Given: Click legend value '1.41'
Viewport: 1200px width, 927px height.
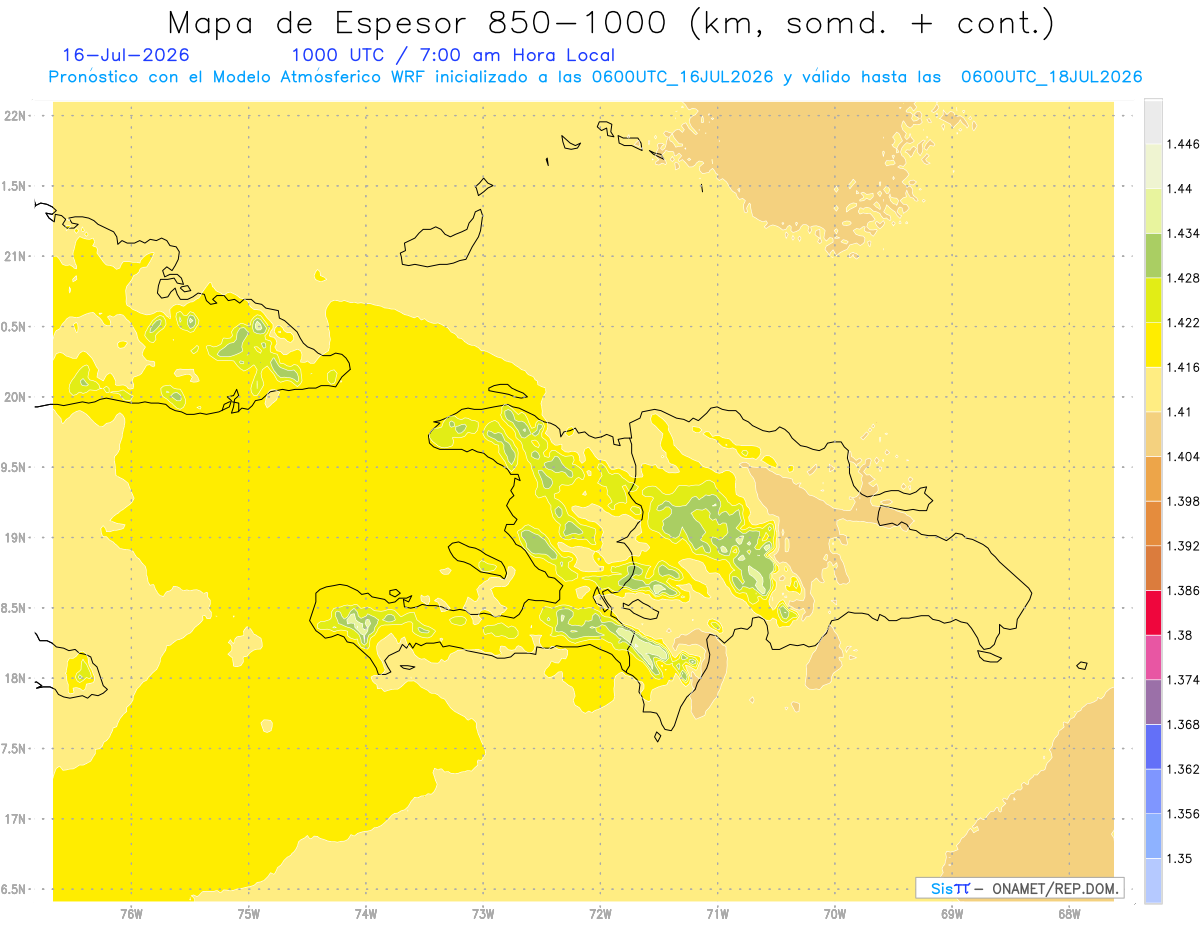Looking at the screenshot, I should click(1180, 412).
